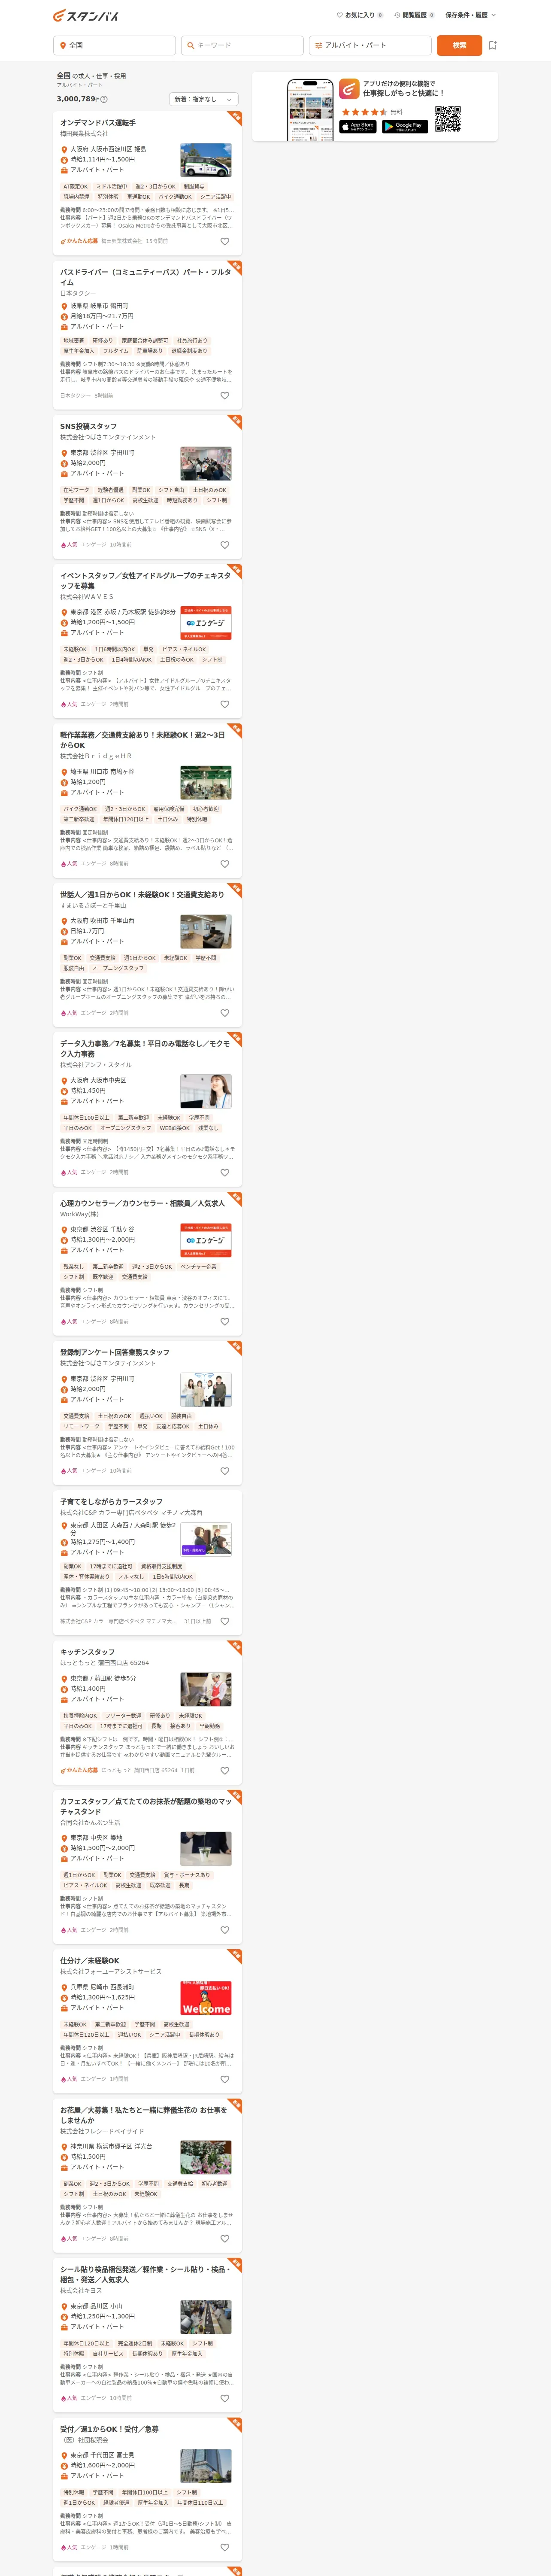Click the 全国 location search field
Image resolution: width=551 pixels, height=2576 pixels.
click(x=114, y=45)
